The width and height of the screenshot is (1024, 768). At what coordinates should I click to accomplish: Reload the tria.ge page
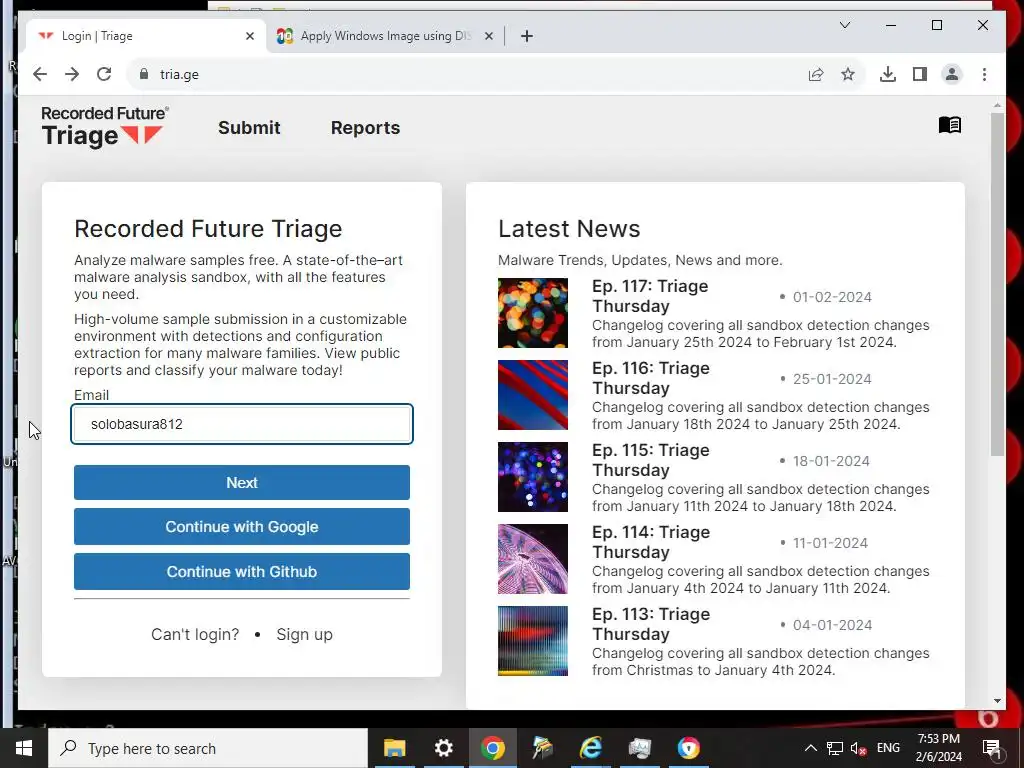(x=104, y=74)
